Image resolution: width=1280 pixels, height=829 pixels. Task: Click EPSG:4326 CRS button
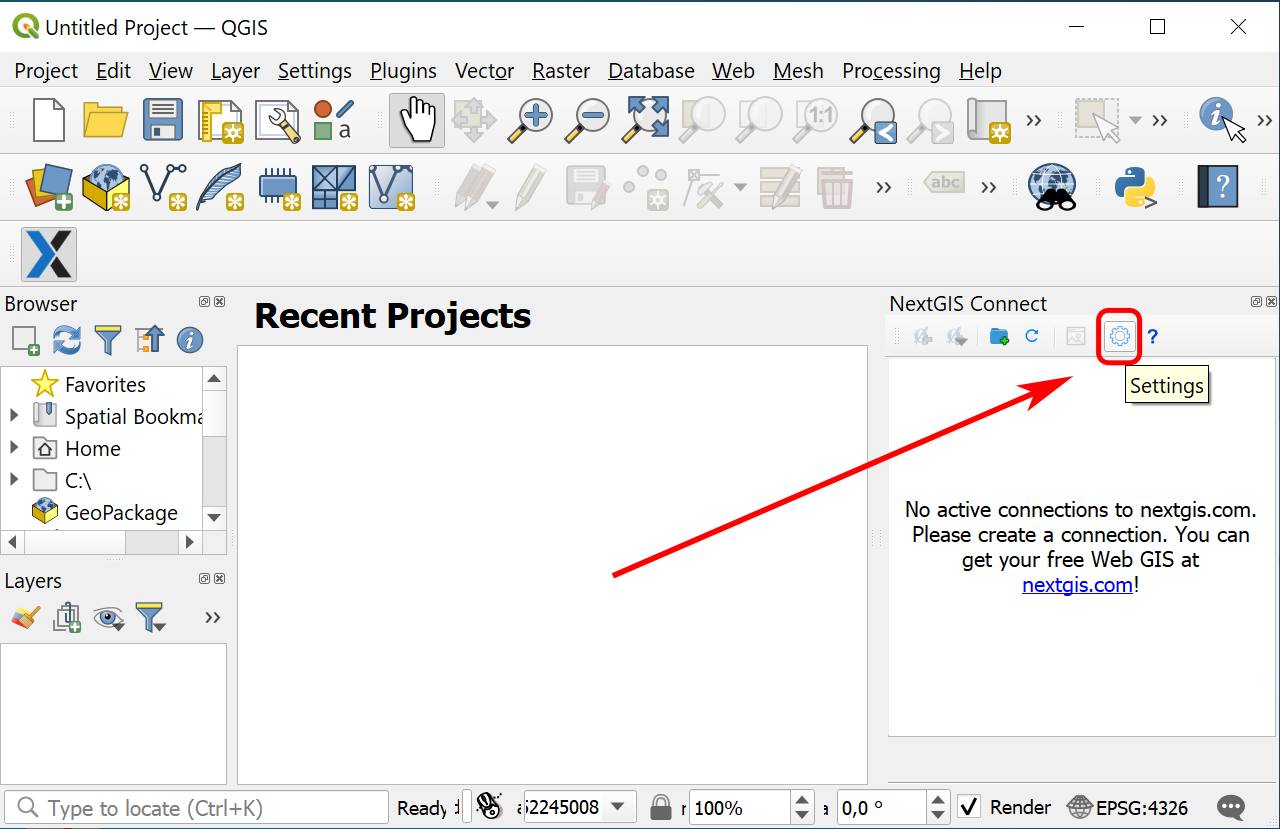1129,807
